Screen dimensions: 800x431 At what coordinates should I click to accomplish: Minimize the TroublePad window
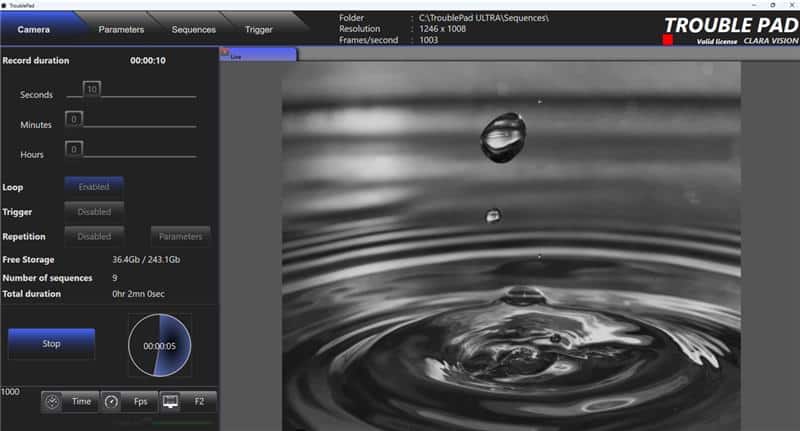pos(754,5)
